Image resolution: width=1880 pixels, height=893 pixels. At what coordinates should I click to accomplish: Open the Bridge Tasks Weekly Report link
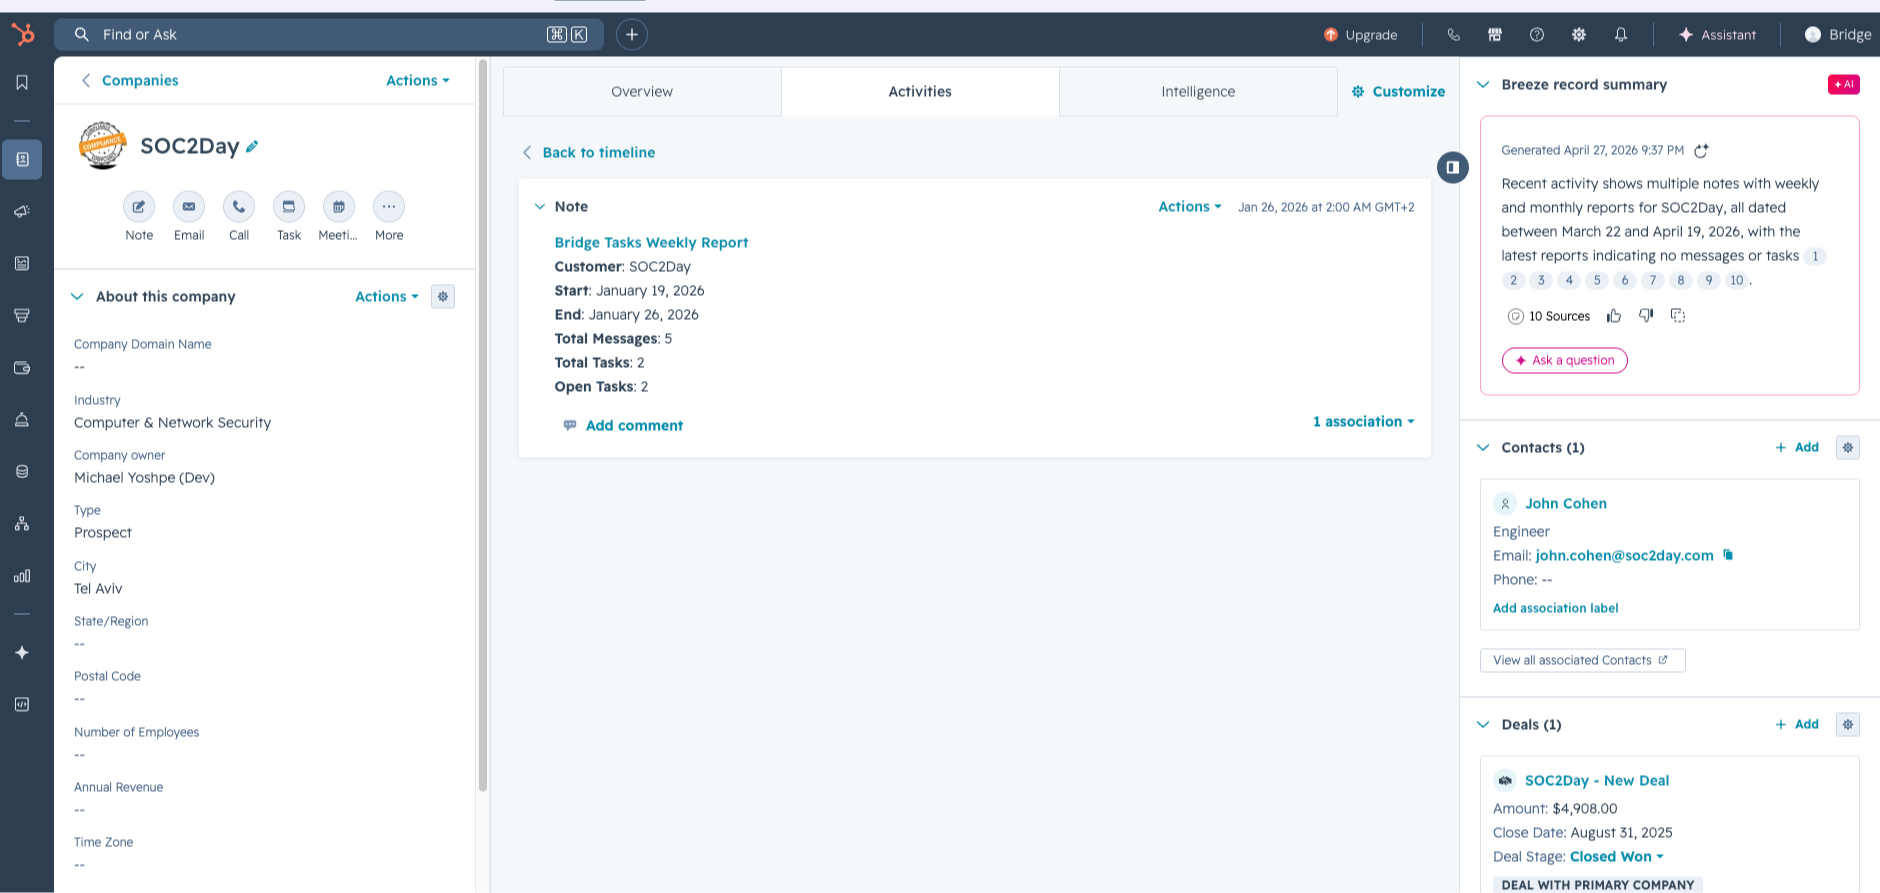point(651,242)
